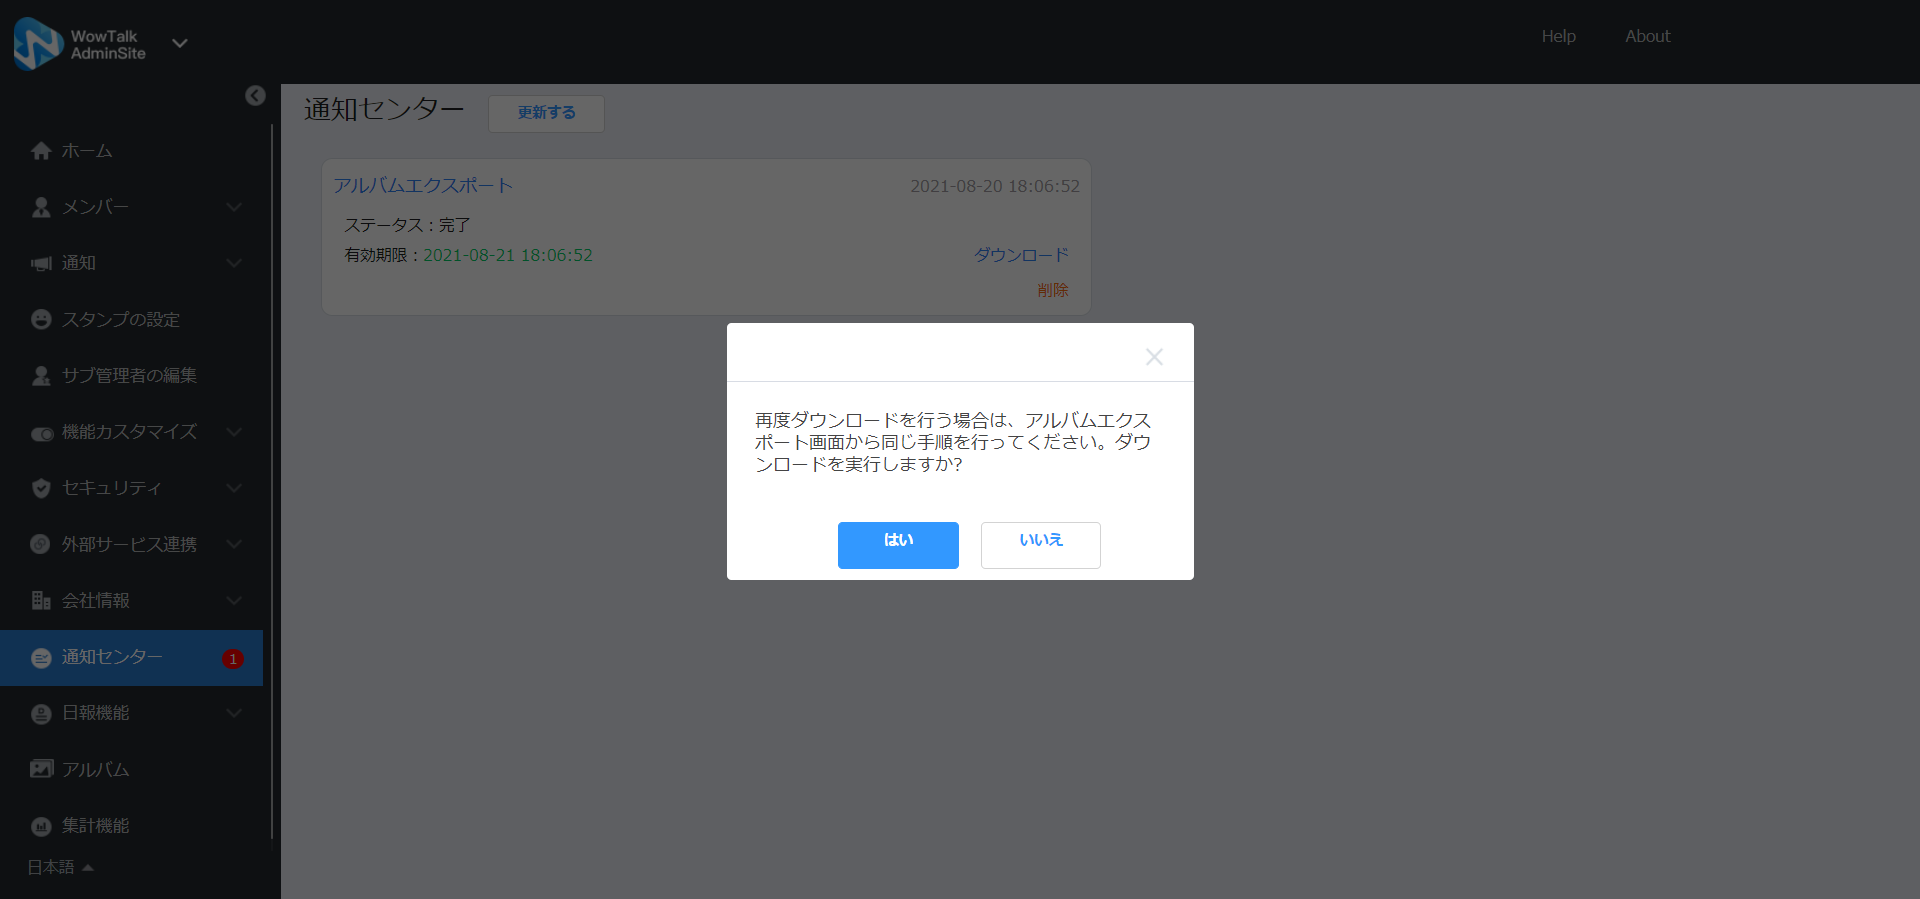The height and width of the screenshot is (899, 1920).
Task: Open the 通知センター menu item
Action: pos(112,657)
